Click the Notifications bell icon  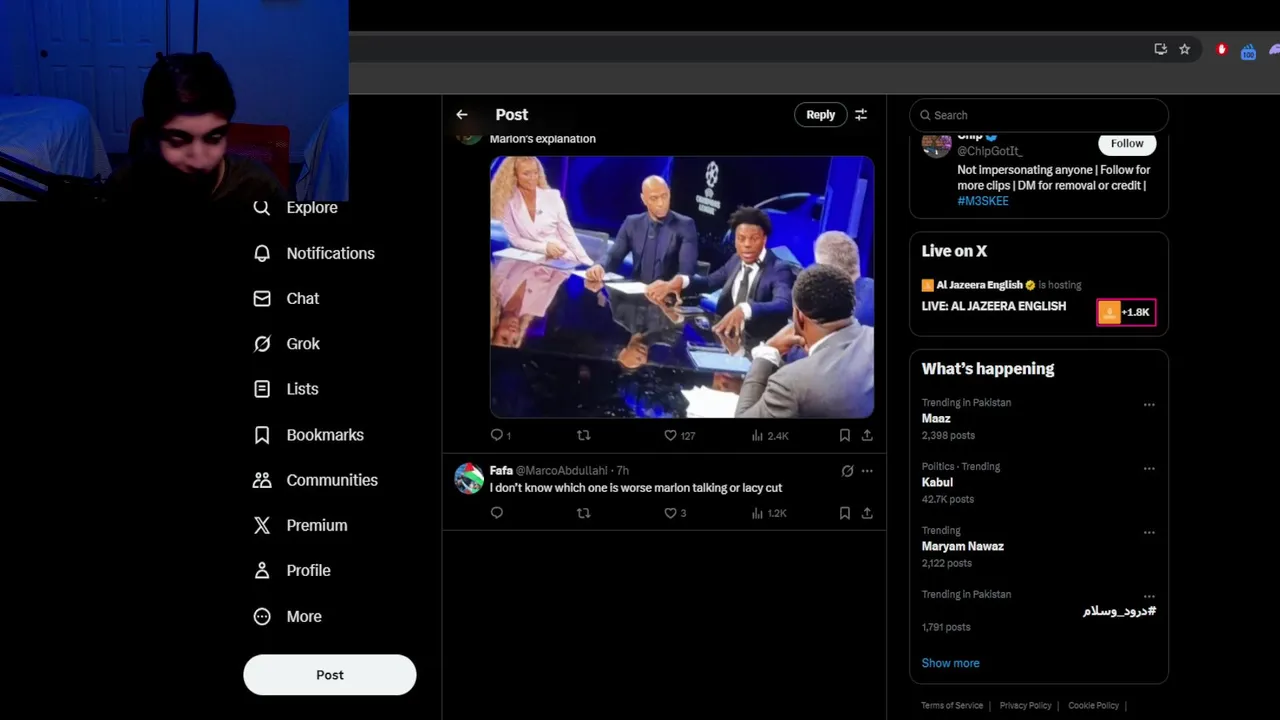point(262,253)
